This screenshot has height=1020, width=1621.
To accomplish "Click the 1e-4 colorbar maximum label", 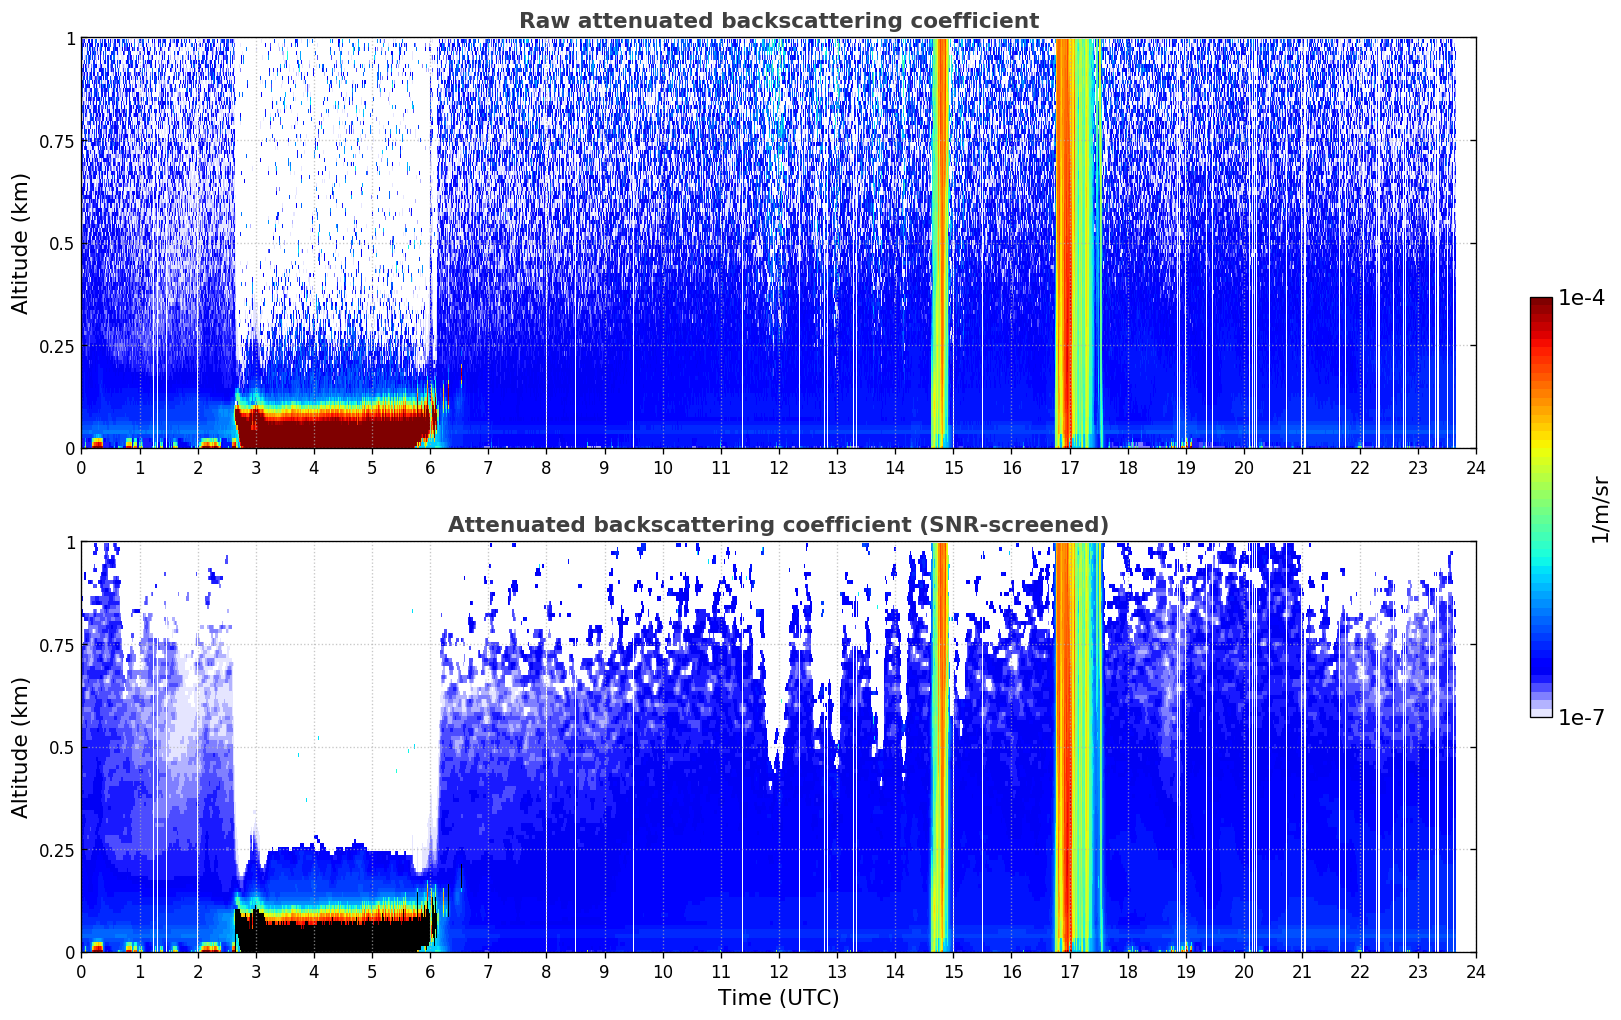I will point(1581,298).
